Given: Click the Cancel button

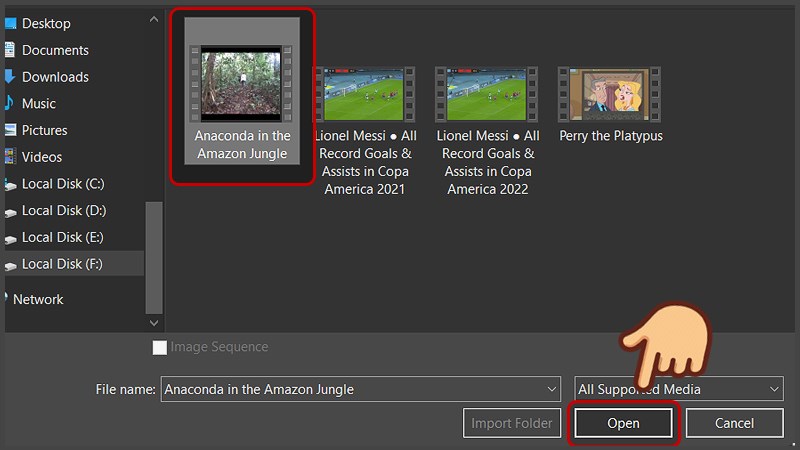Looking at the screenshot, I should tap(734, 423).
